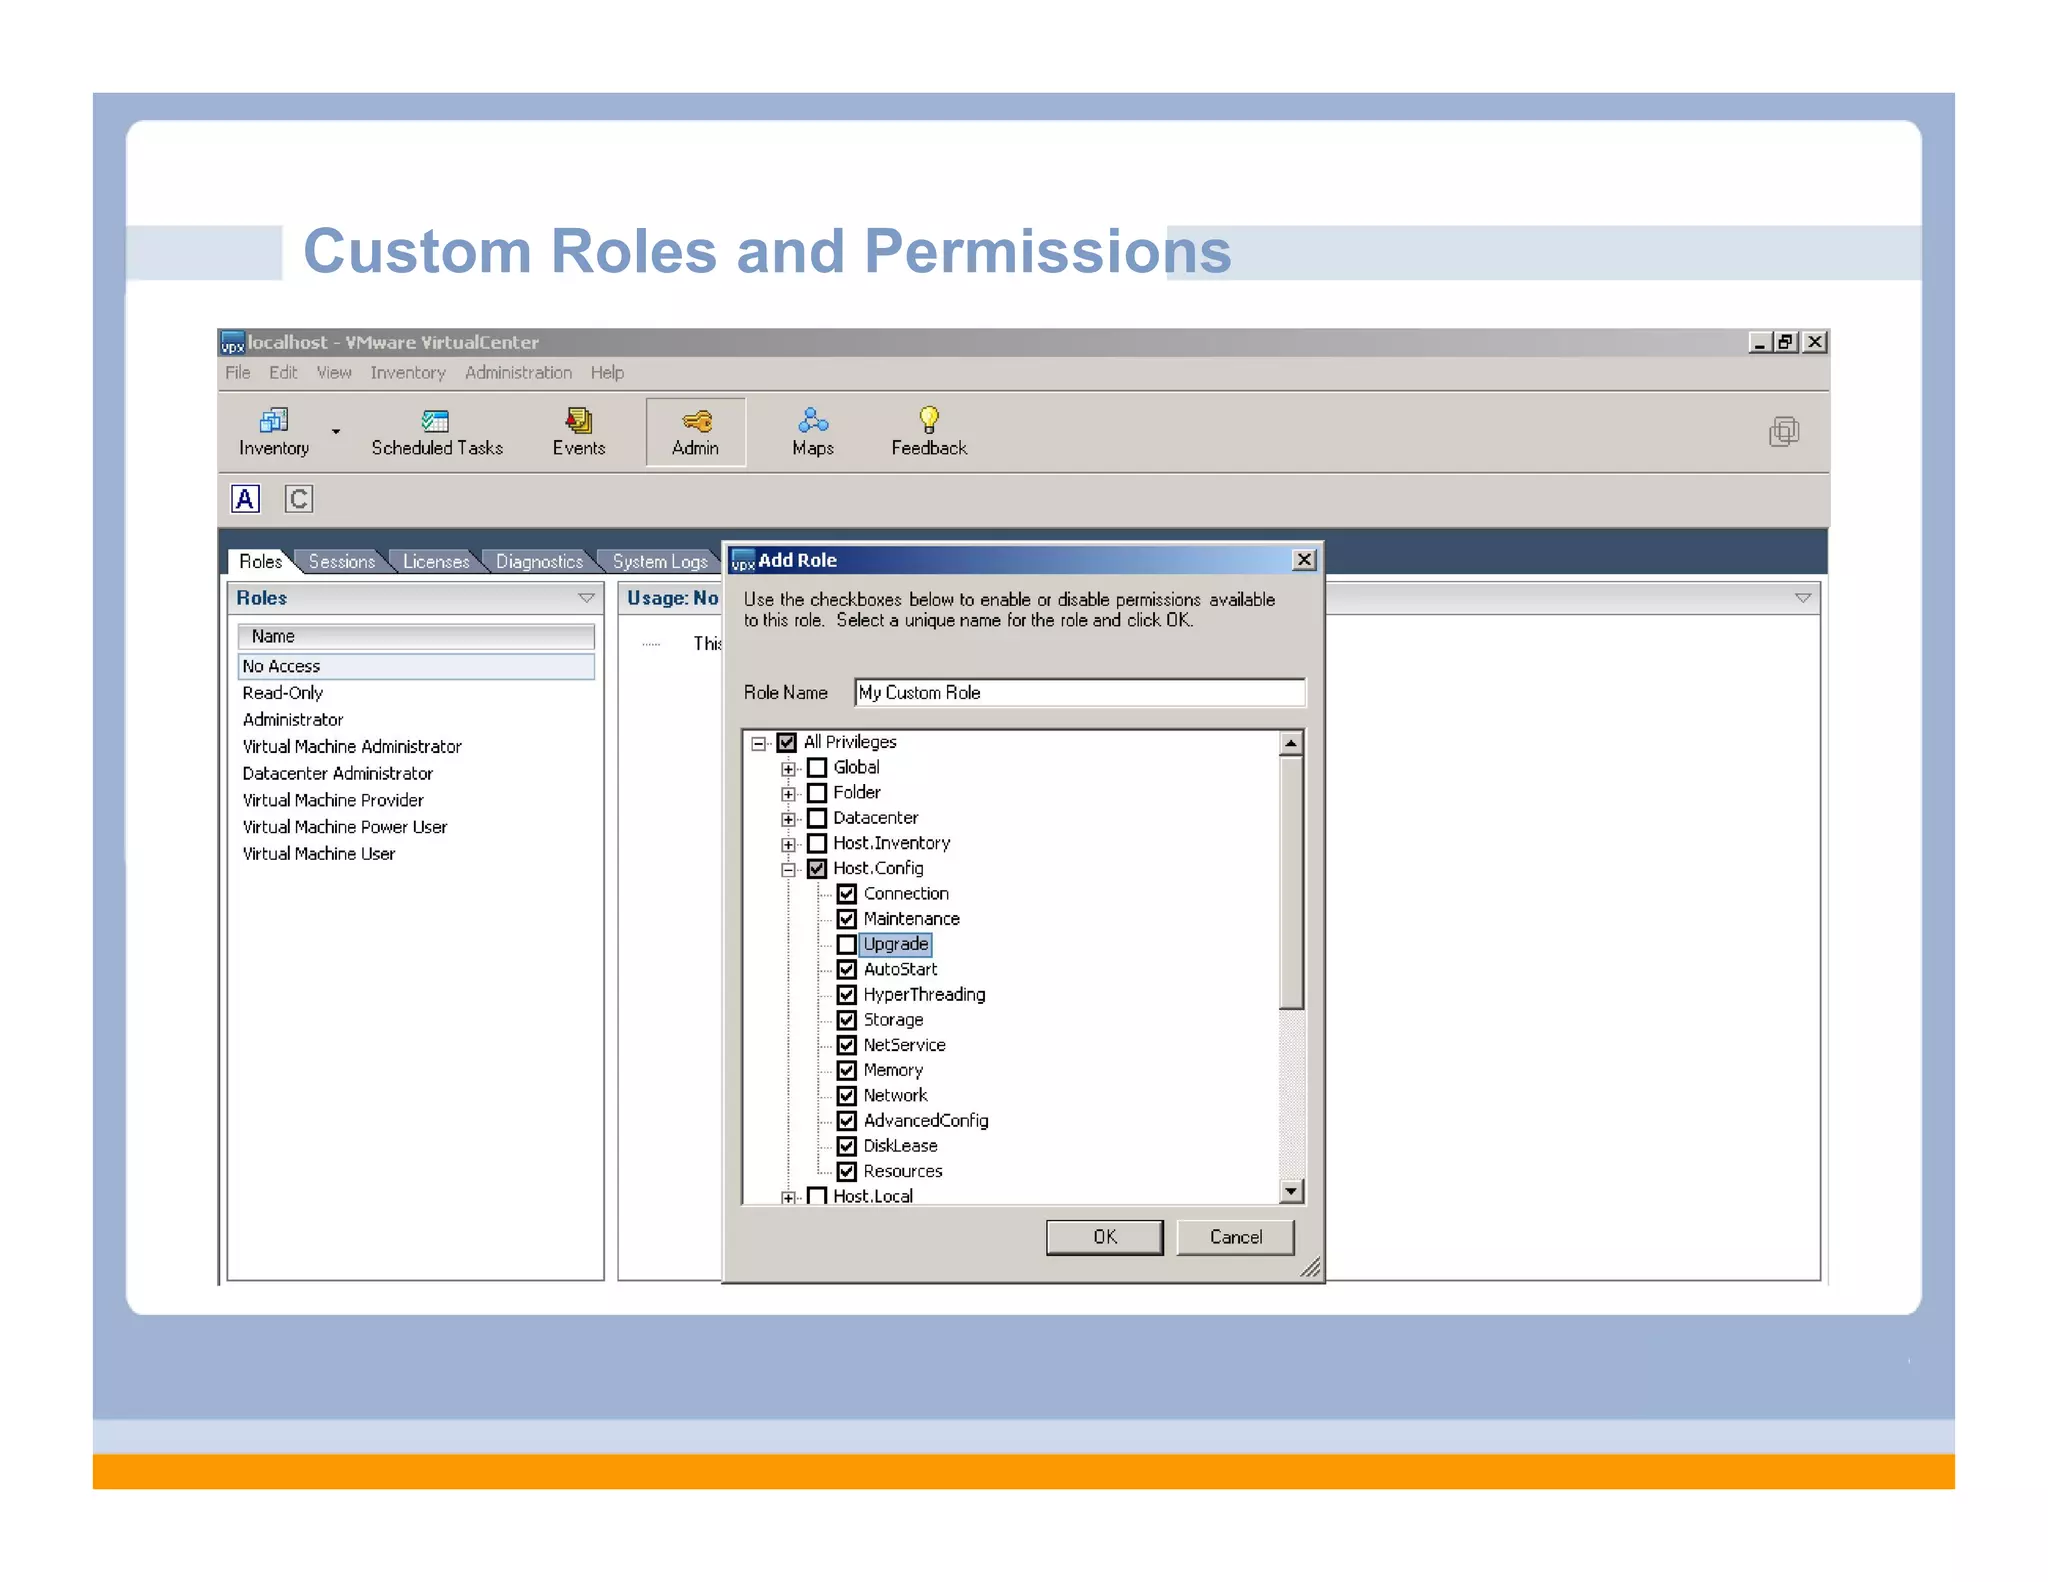The width and height of the screenshot is (2048, 1582).
Task: Collapse the All Privileges tree node
Action: [x=759, y=743]
